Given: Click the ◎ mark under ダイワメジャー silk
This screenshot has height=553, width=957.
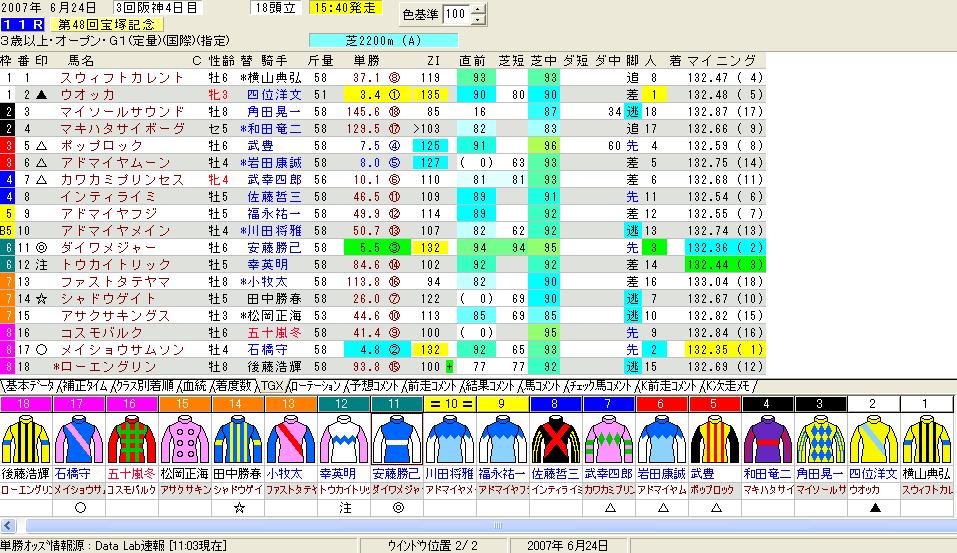Looking at the screenshot, I should pyautogui.click(x=398, y=507).
